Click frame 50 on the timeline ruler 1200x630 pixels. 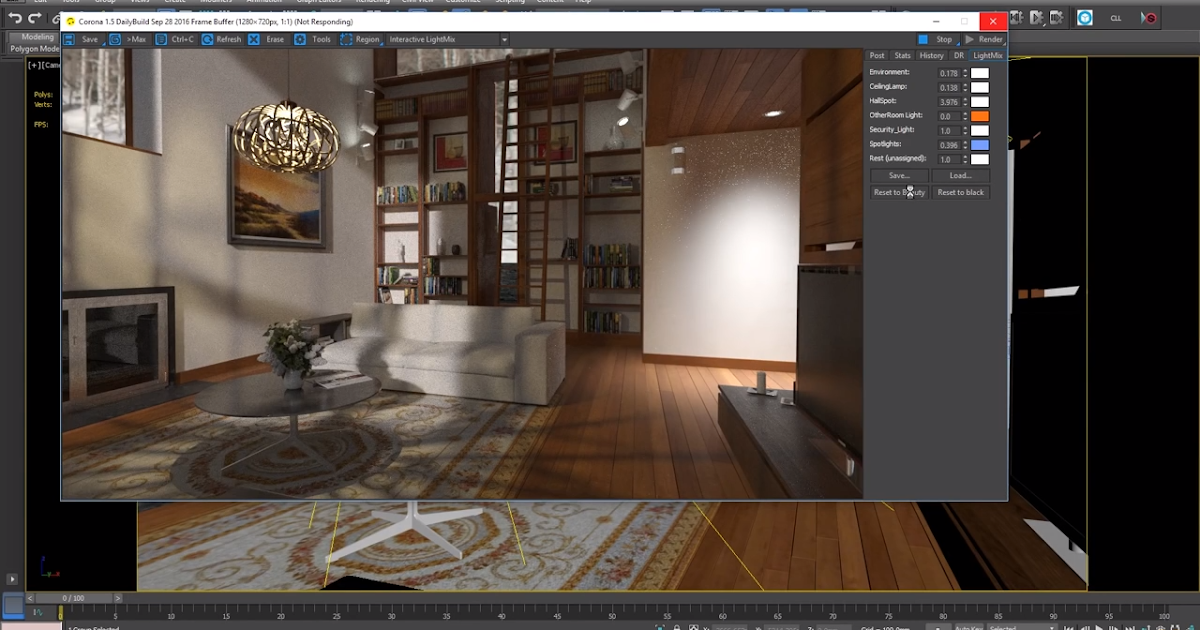pyautogui.click(x=612, y=611)
